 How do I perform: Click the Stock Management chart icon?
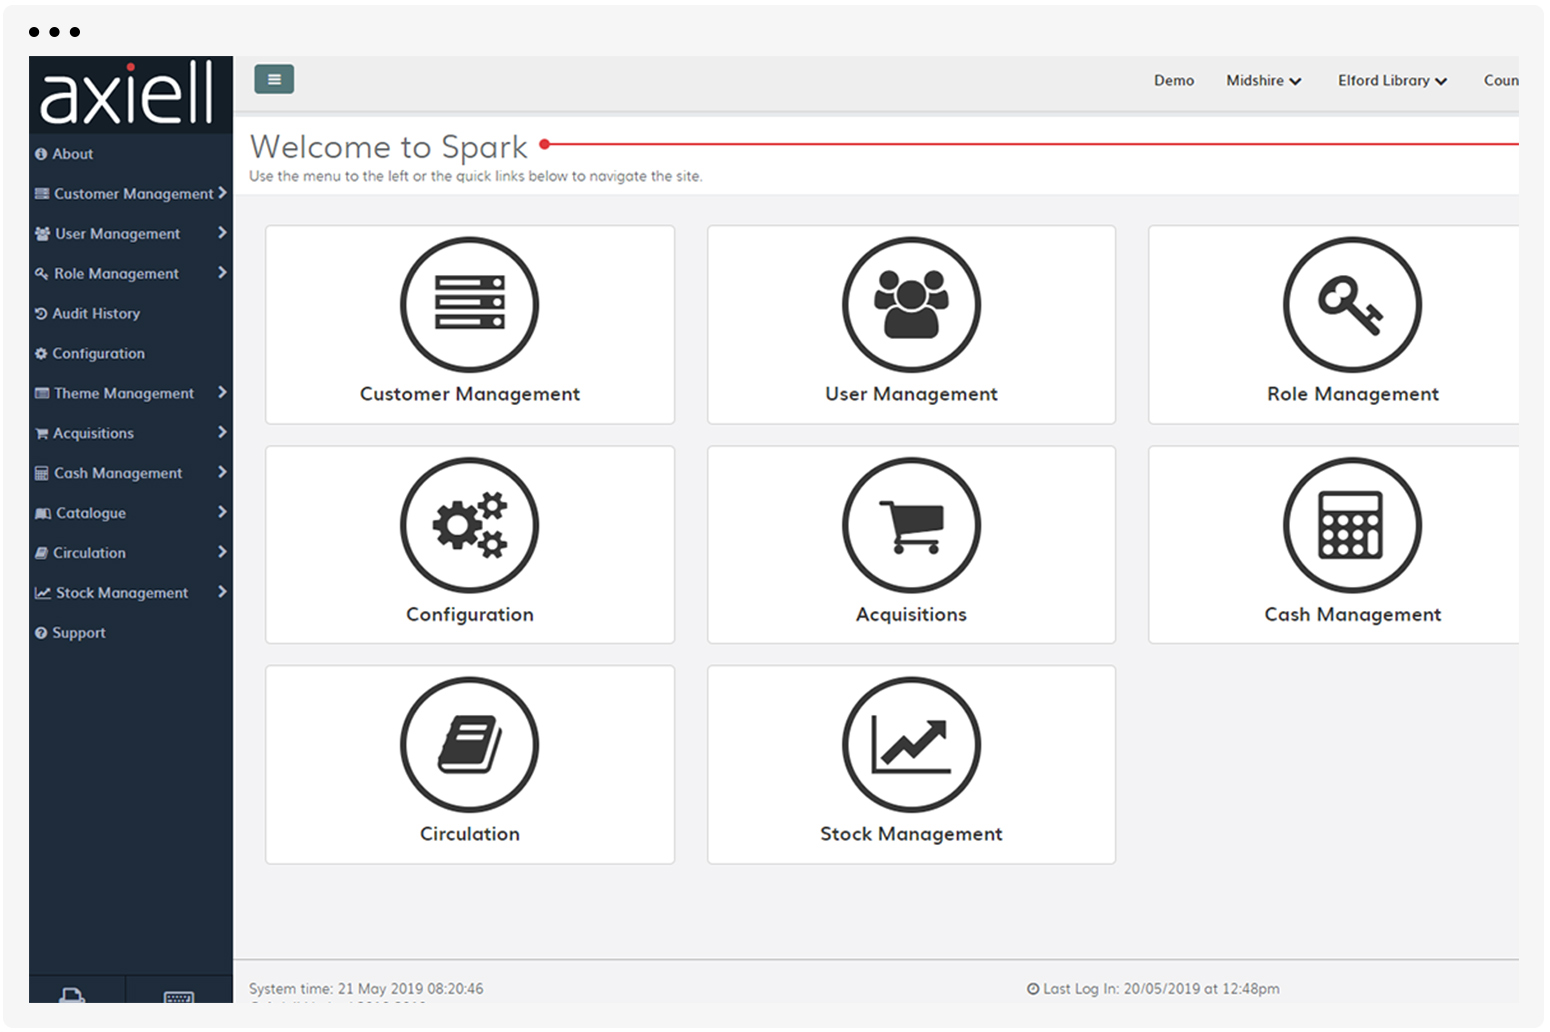pyautogui.click(x=910, y=745)
